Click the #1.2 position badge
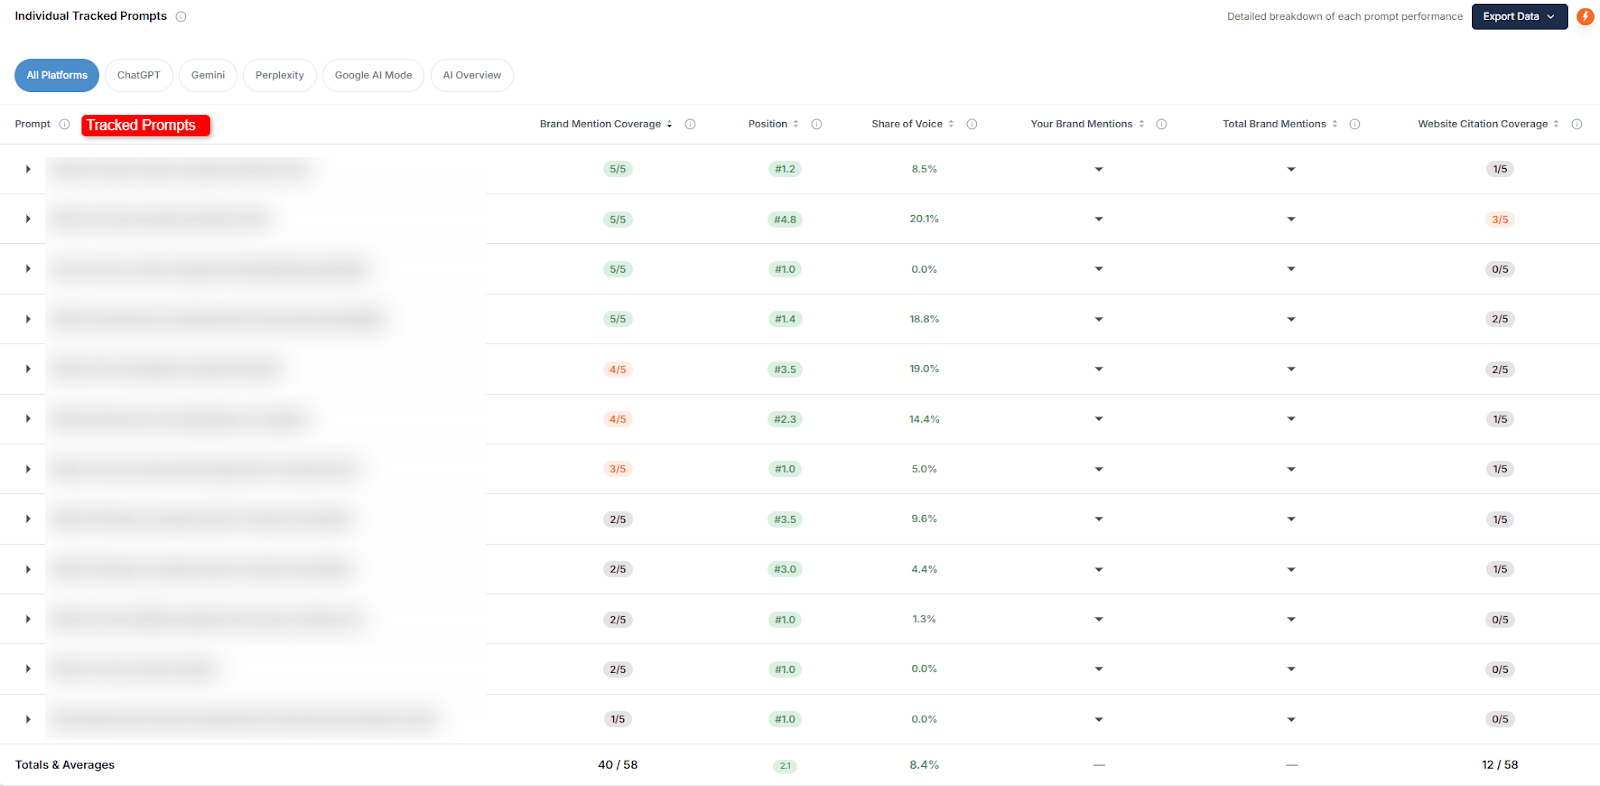This screenshot has height=786, width=1600. [x=785, y=169]
